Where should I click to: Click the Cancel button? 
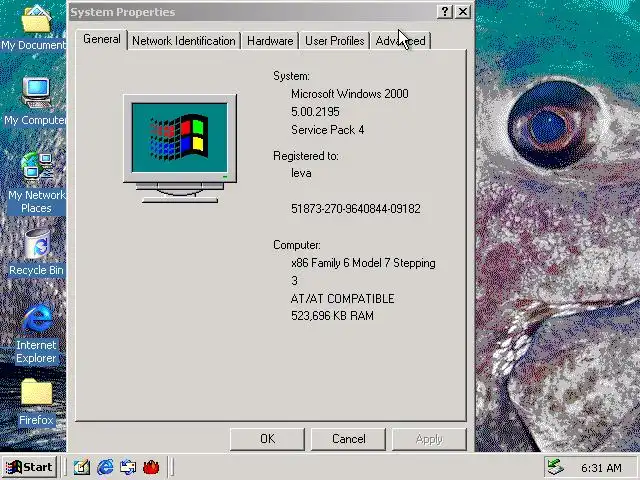tap(348, 439)
